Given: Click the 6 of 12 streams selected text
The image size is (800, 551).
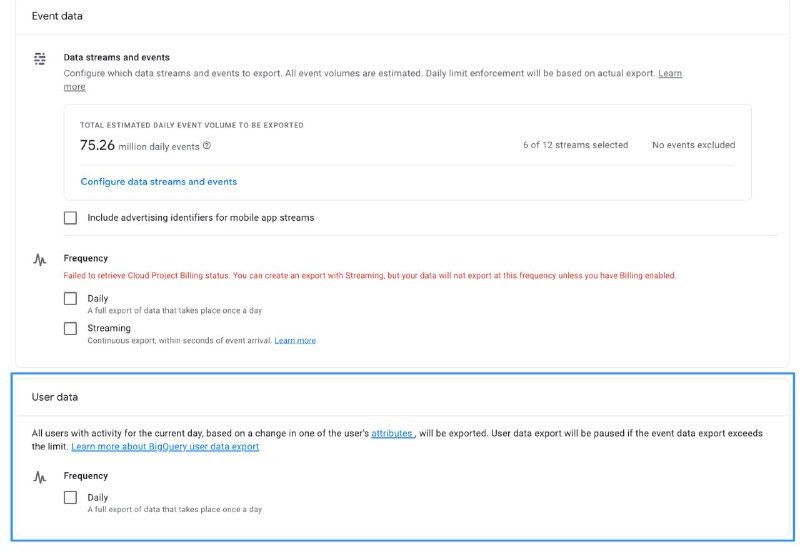Looking at the screenshot, I should 576,145.
